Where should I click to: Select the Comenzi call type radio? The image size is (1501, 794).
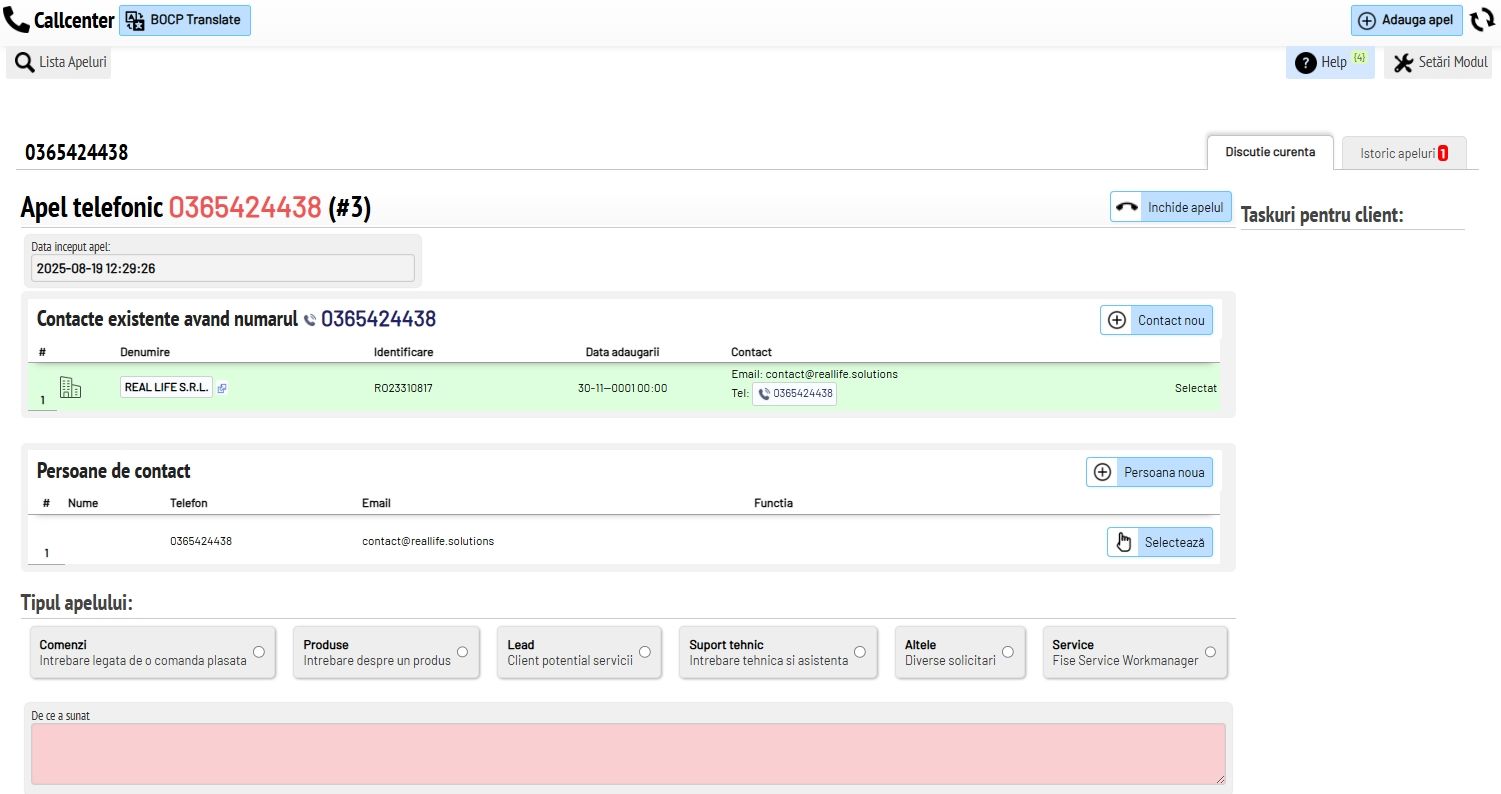pos(258,652)
